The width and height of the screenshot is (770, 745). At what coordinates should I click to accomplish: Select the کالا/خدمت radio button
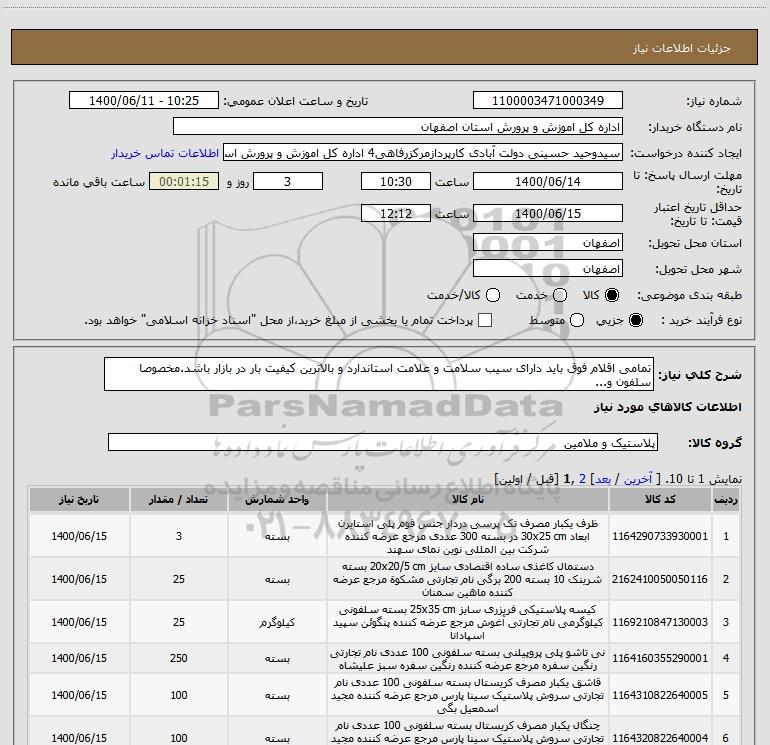tap(493, 295)
